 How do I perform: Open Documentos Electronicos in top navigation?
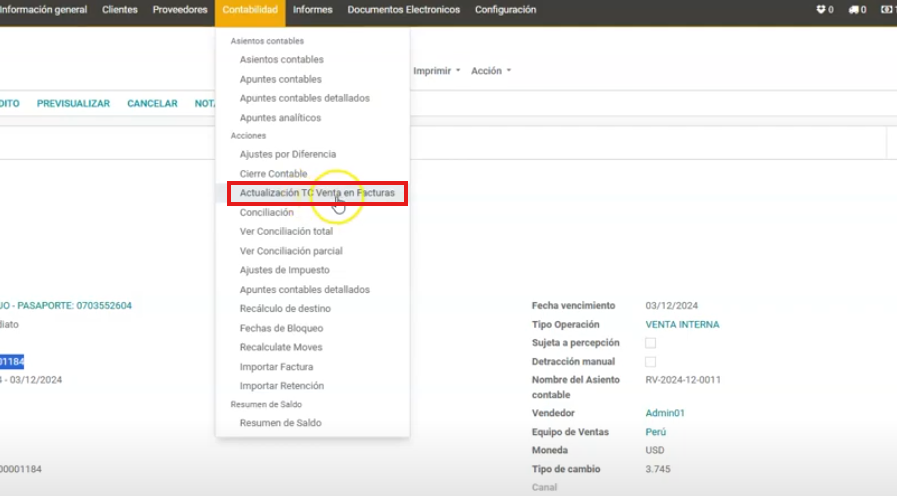click(x=403, y=10)
